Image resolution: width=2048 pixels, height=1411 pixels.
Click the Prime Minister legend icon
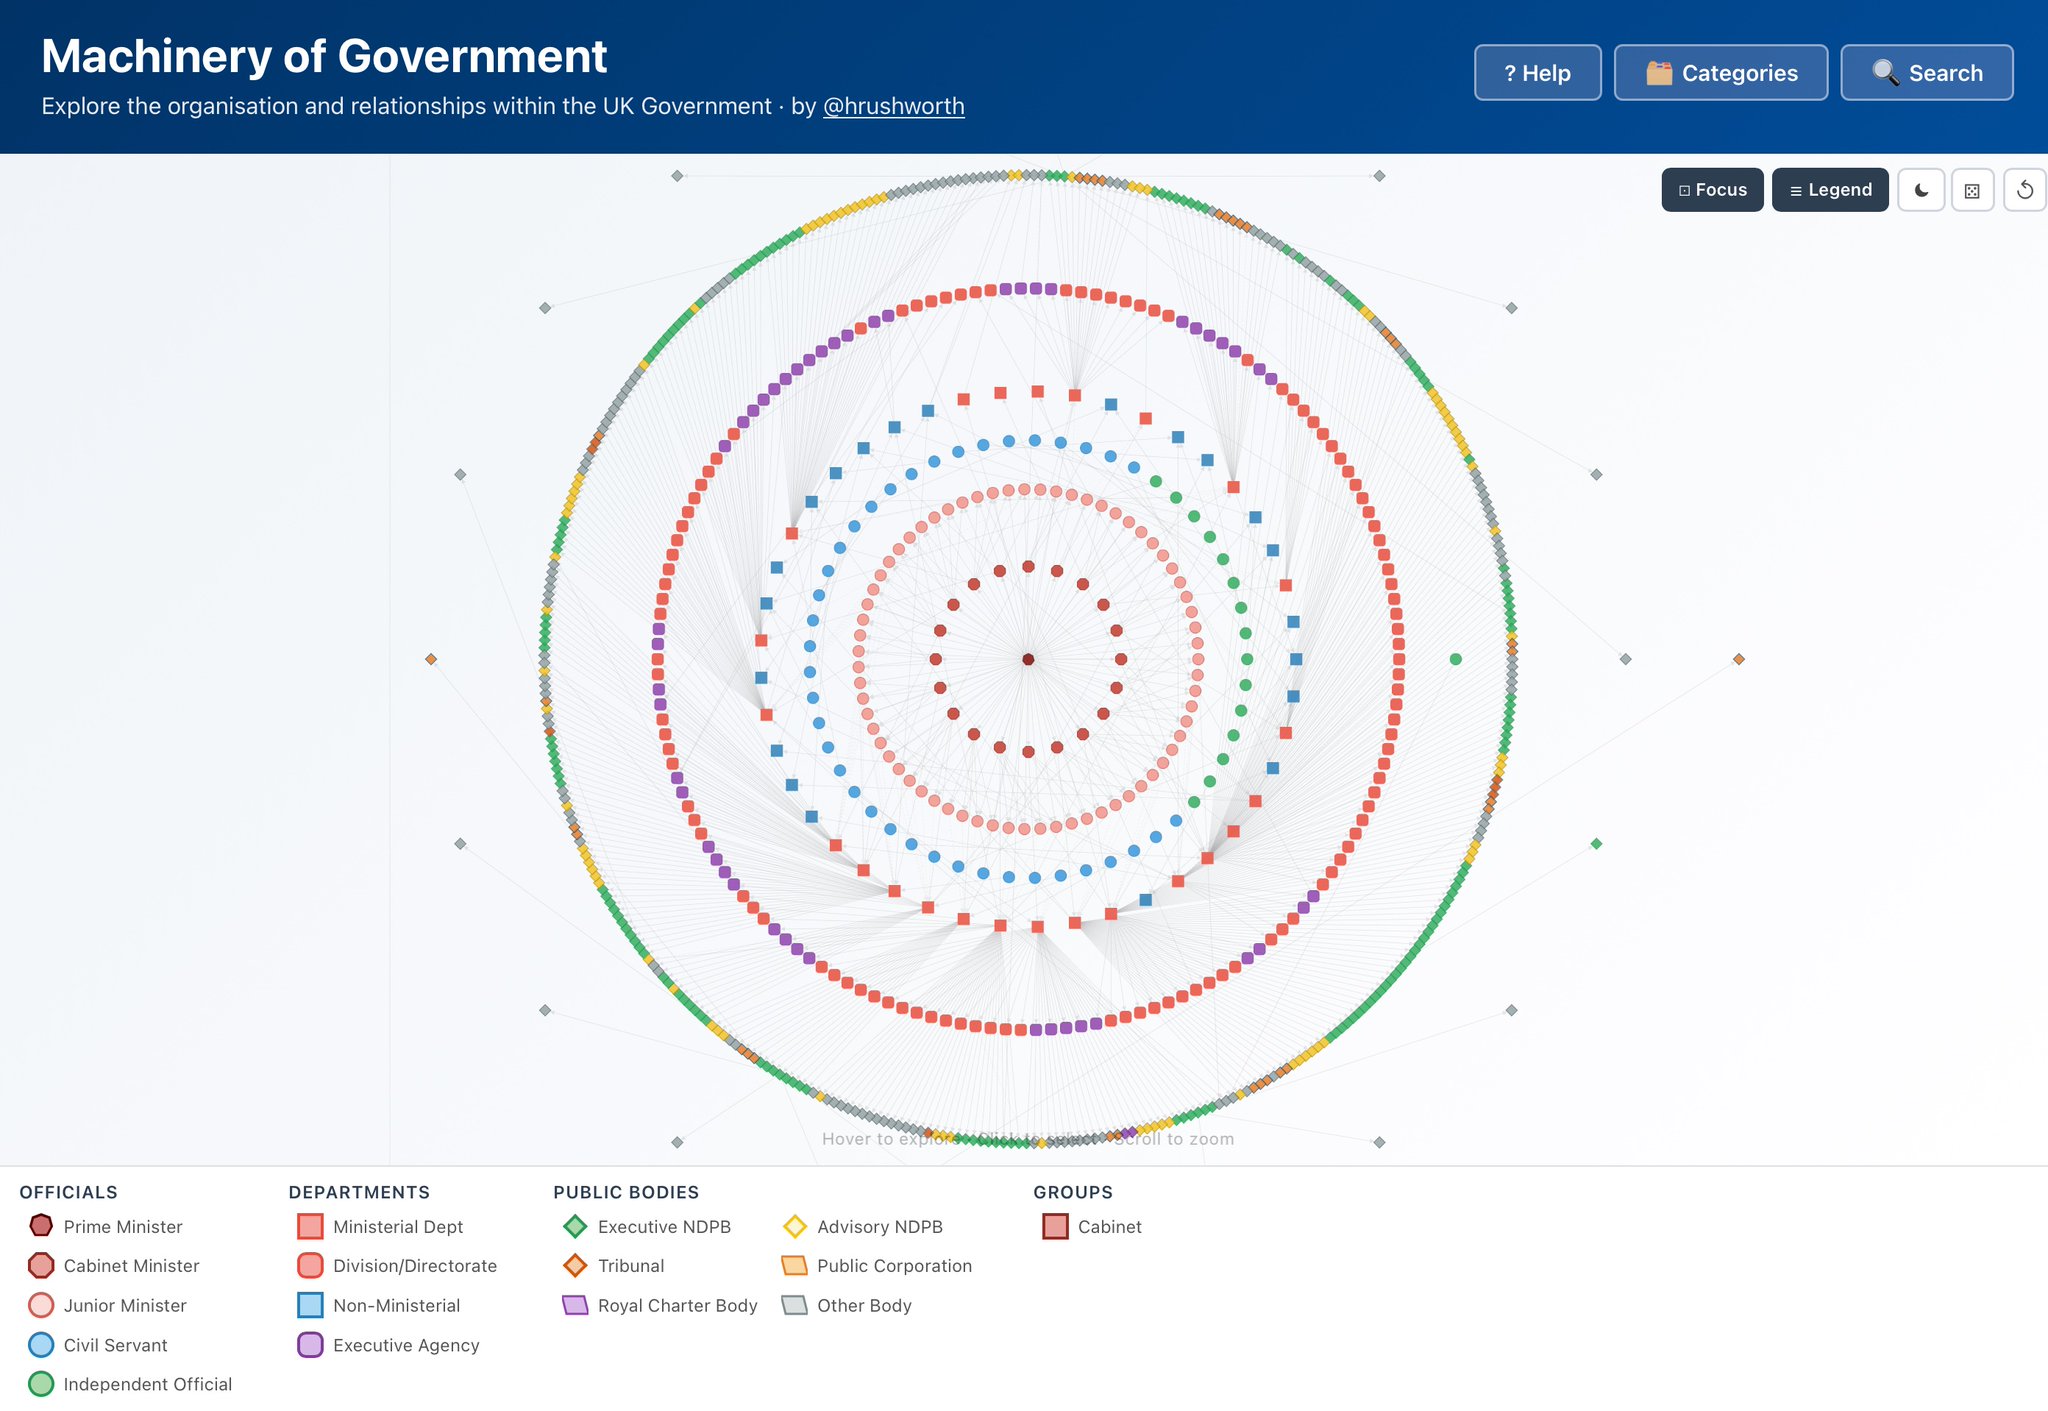click(41, 1226)
